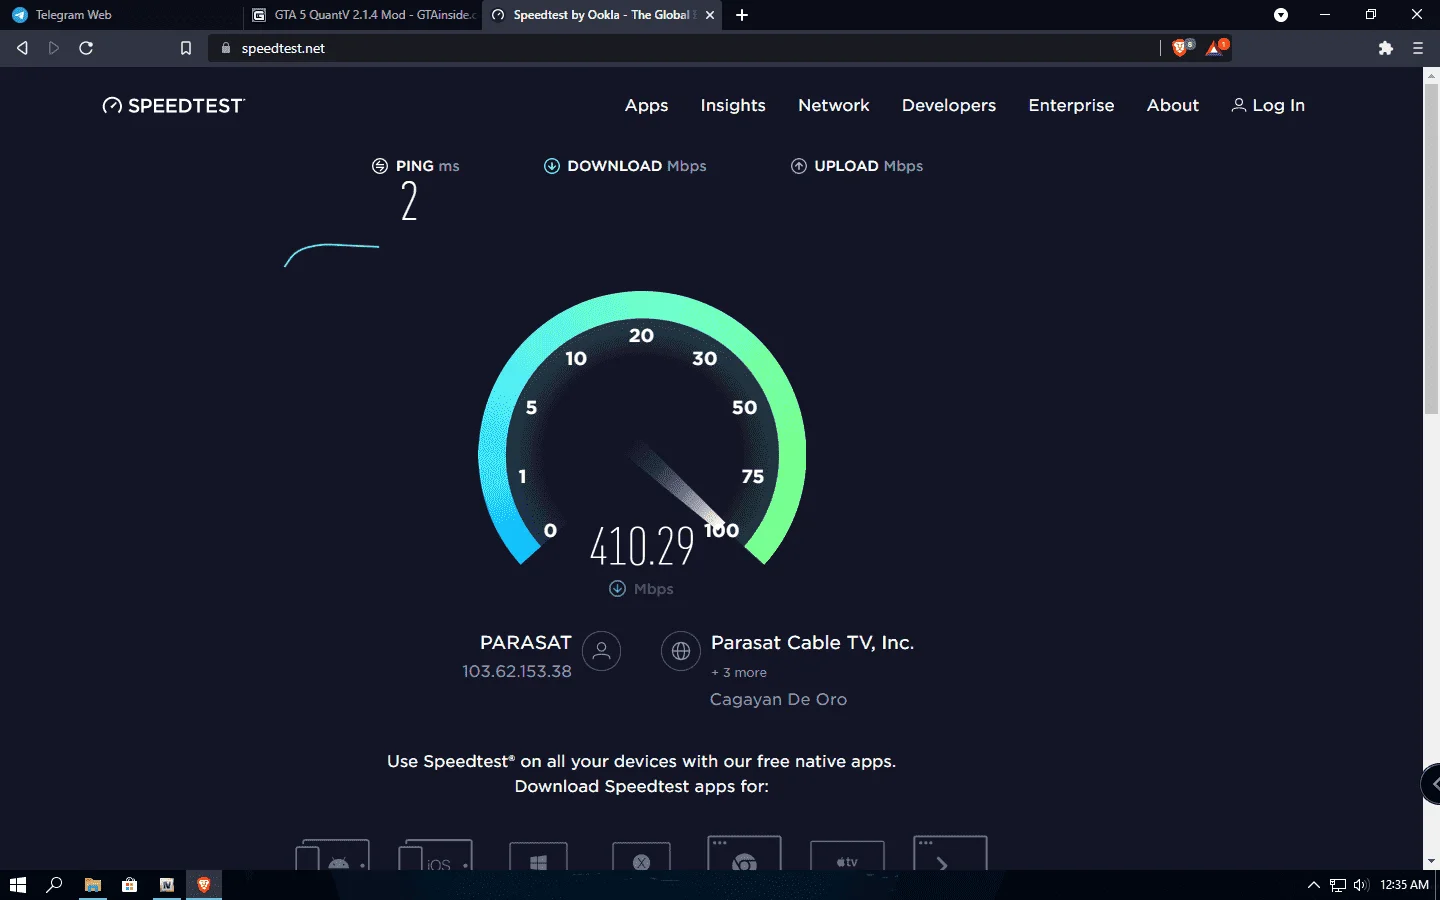This screenshot has width=1440, height=900.
Task: Open the CLI app download icon
Action: pyautogui.click(x=950, y=852)
